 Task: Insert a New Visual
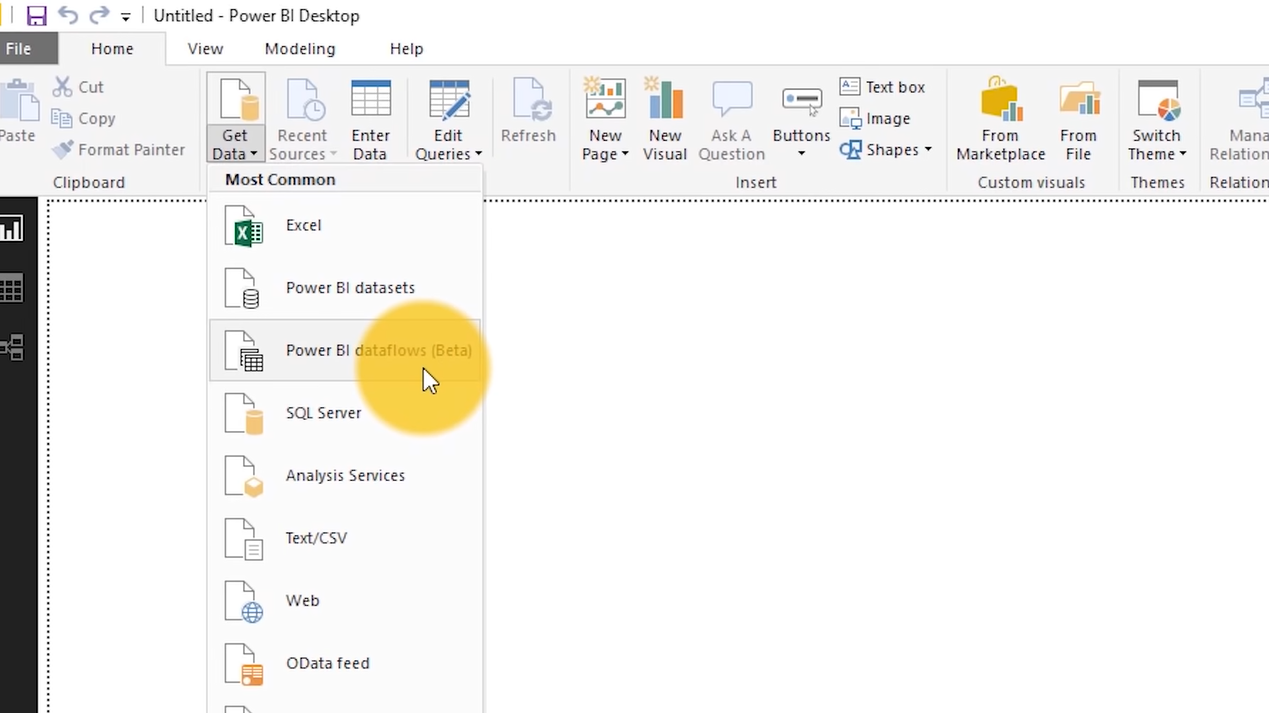click(x=665, y=118)
